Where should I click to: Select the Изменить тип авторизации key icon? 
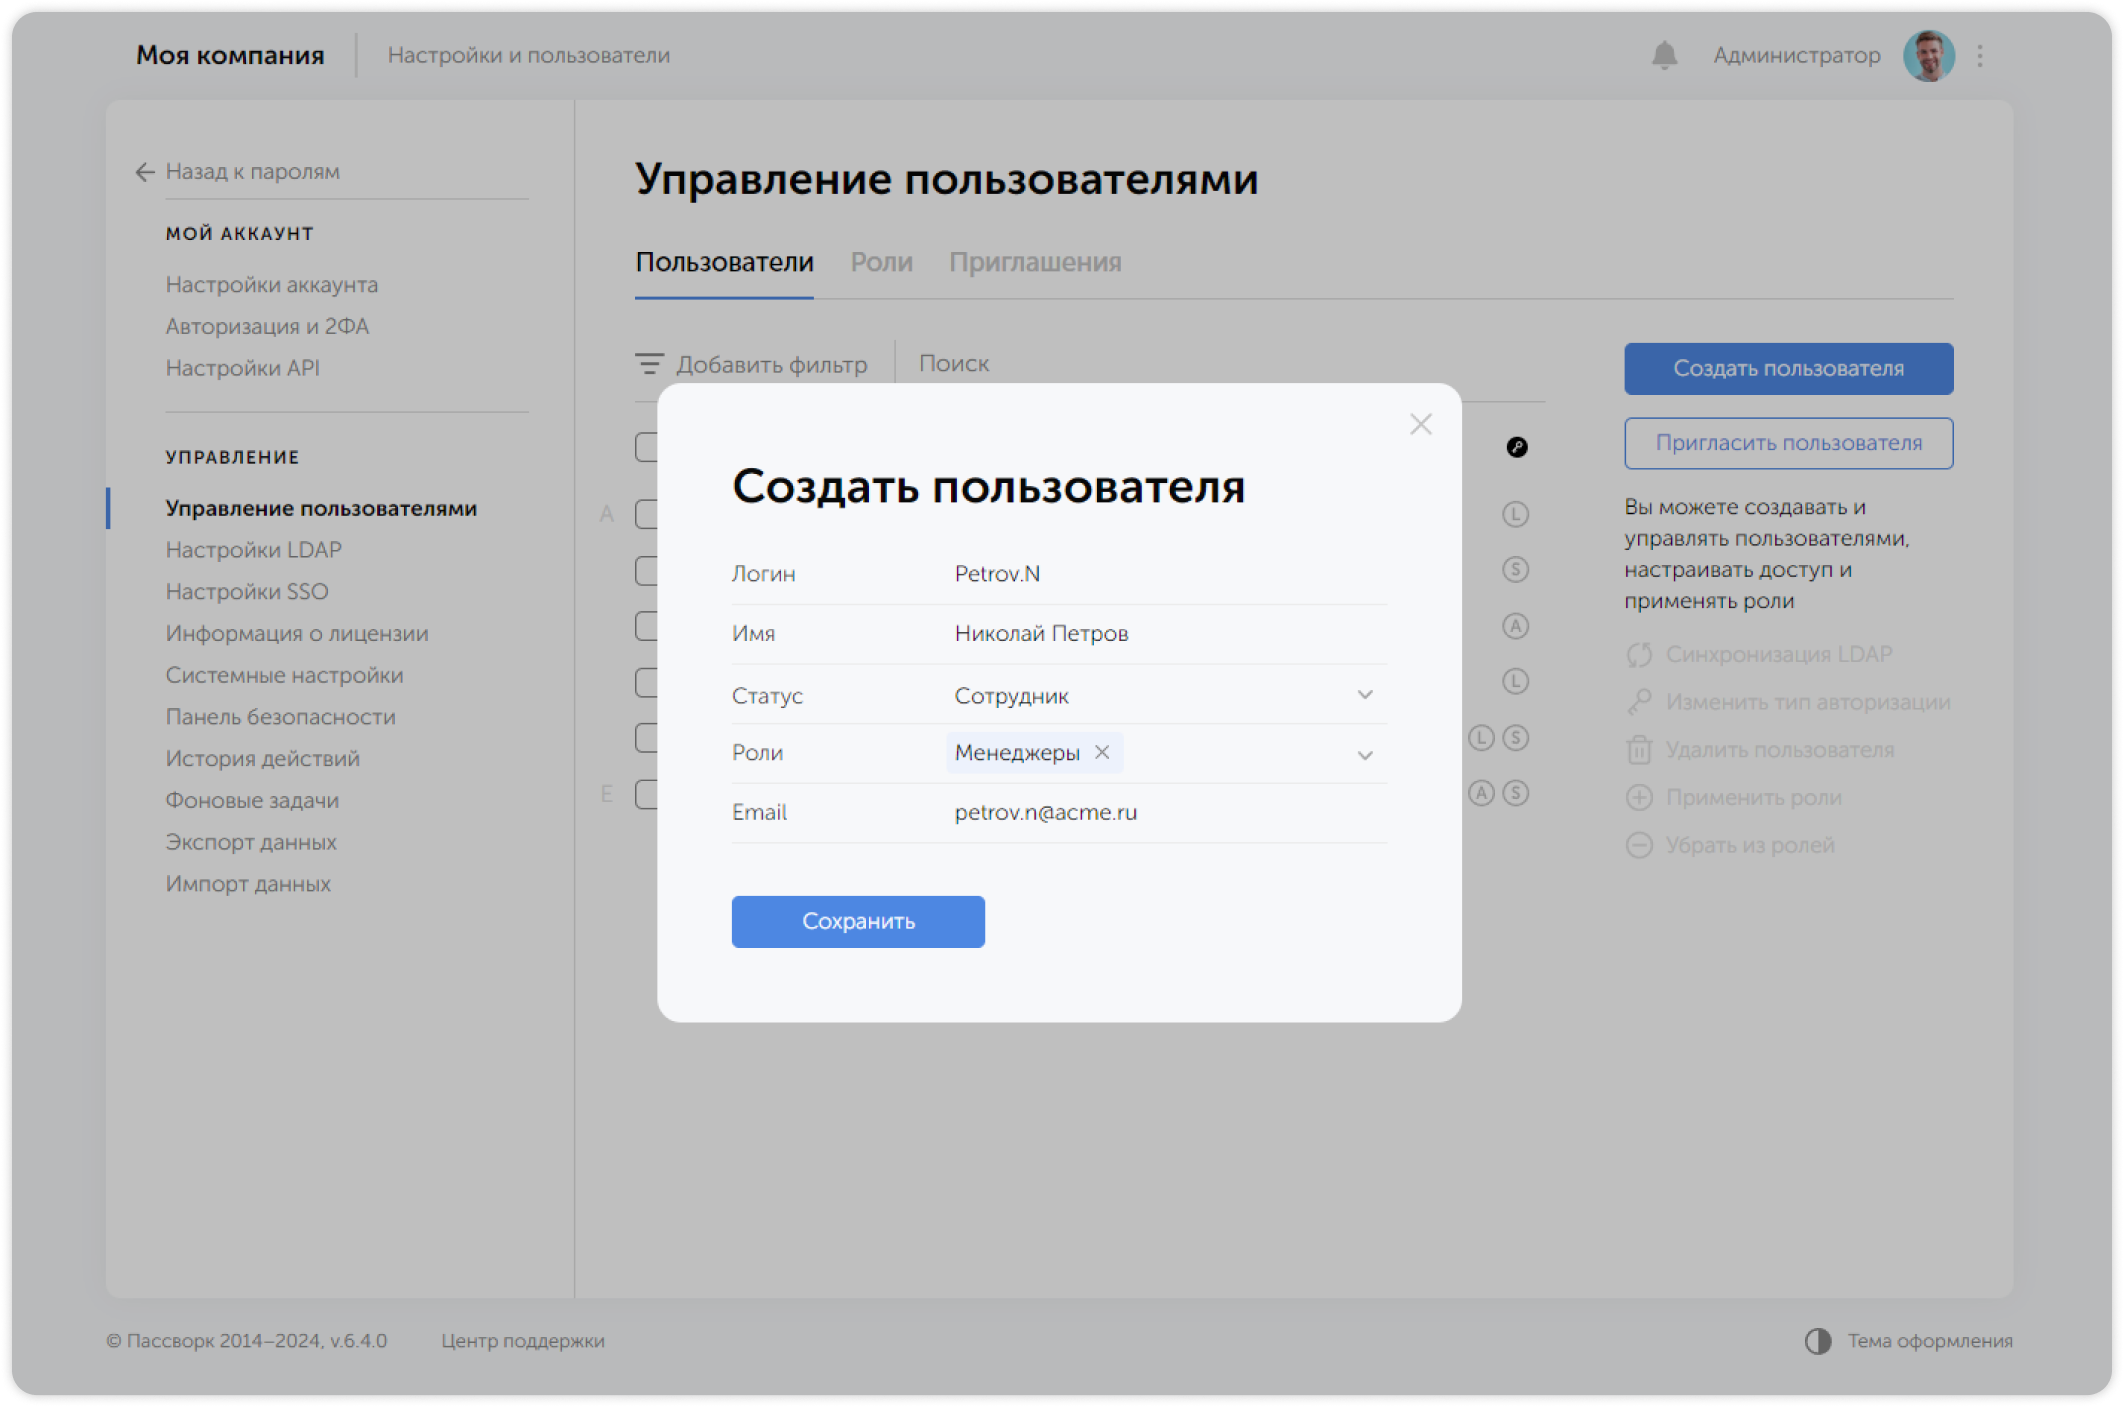tap(1639, 701)
